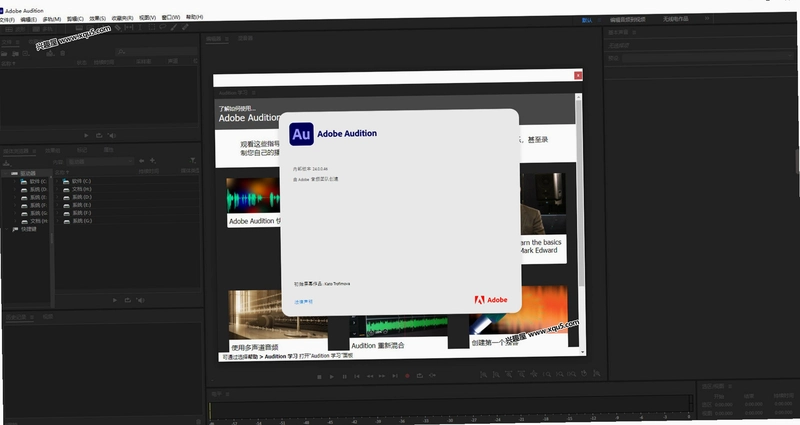Select 系统 (F:) in the contents list
The width and height of the screenshot is (800, 425).
tap(82, 213)
